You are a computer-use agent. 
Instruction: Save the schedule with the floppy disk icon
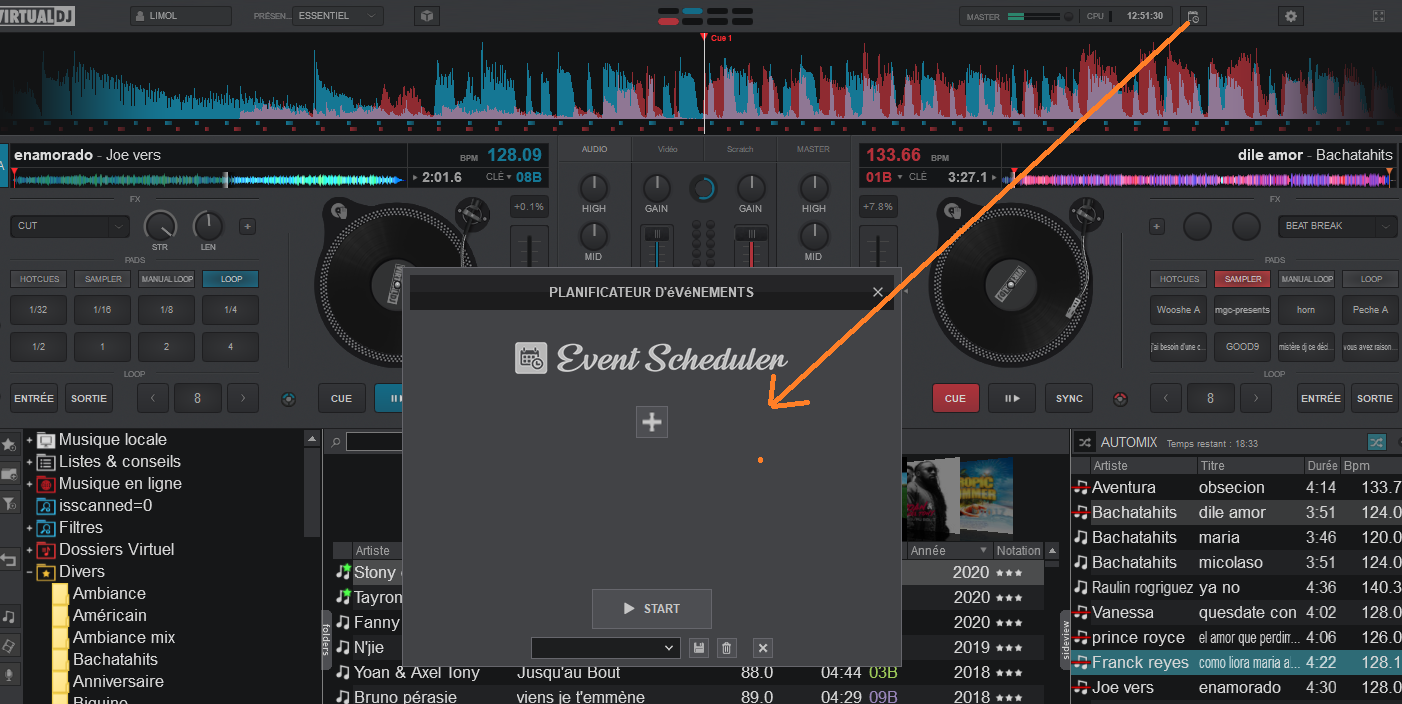pos(699,648)
